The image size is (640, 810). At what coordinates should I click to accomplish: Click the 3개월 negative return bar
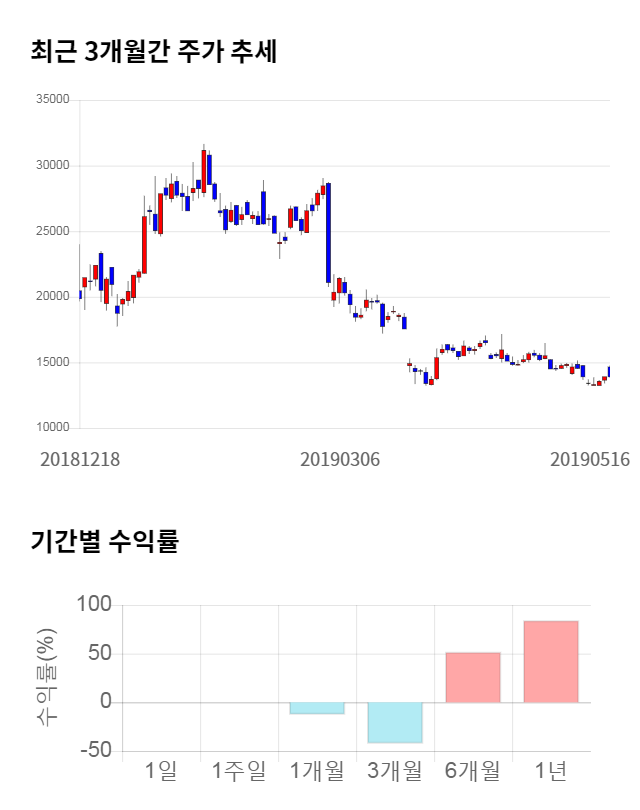394,722
